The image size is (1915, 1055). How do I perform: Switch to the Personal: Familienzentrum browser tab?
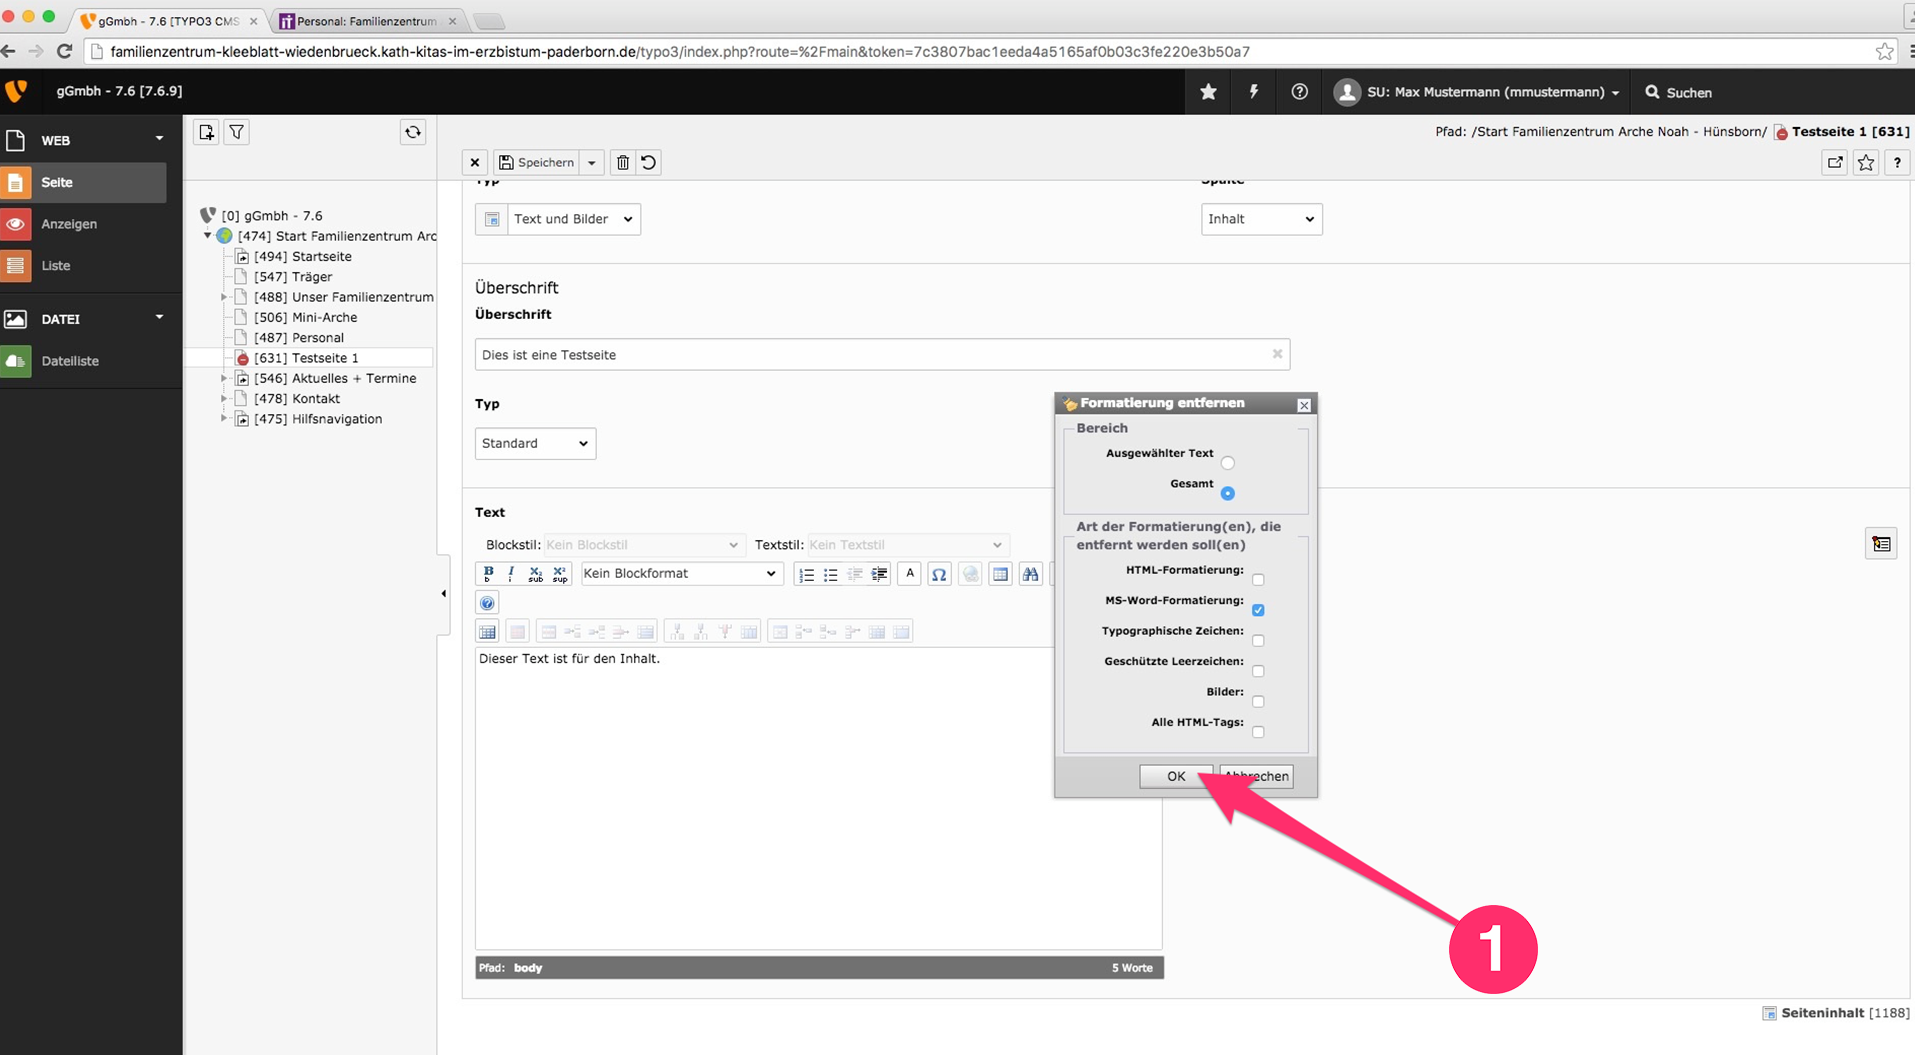tap(366, 21)
